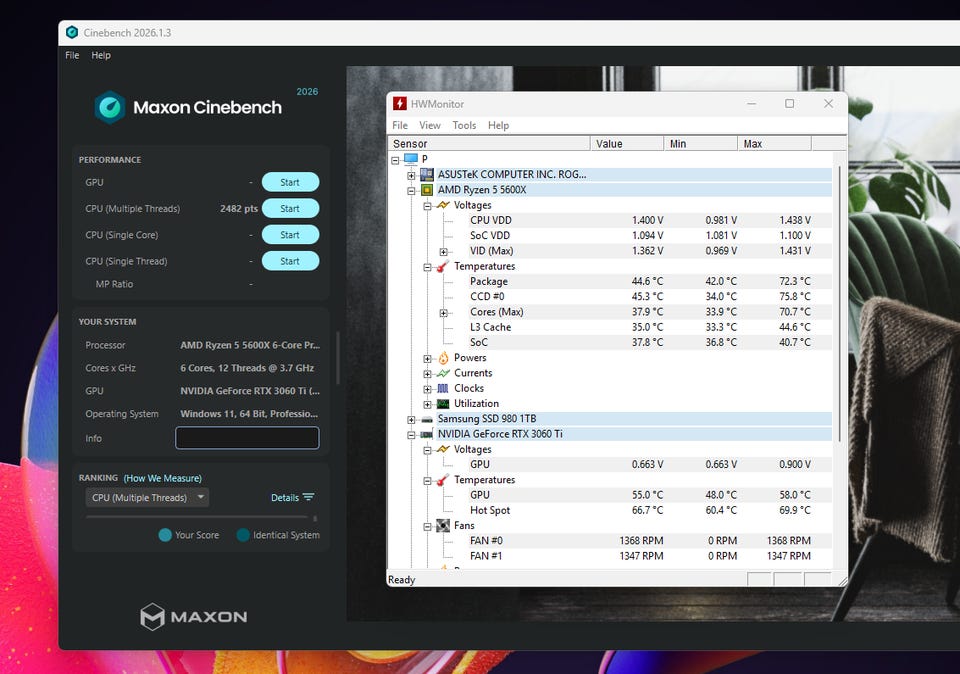960x674 pixels.
Task: Expand the VID (Max) row
Action: pos(443,252)
